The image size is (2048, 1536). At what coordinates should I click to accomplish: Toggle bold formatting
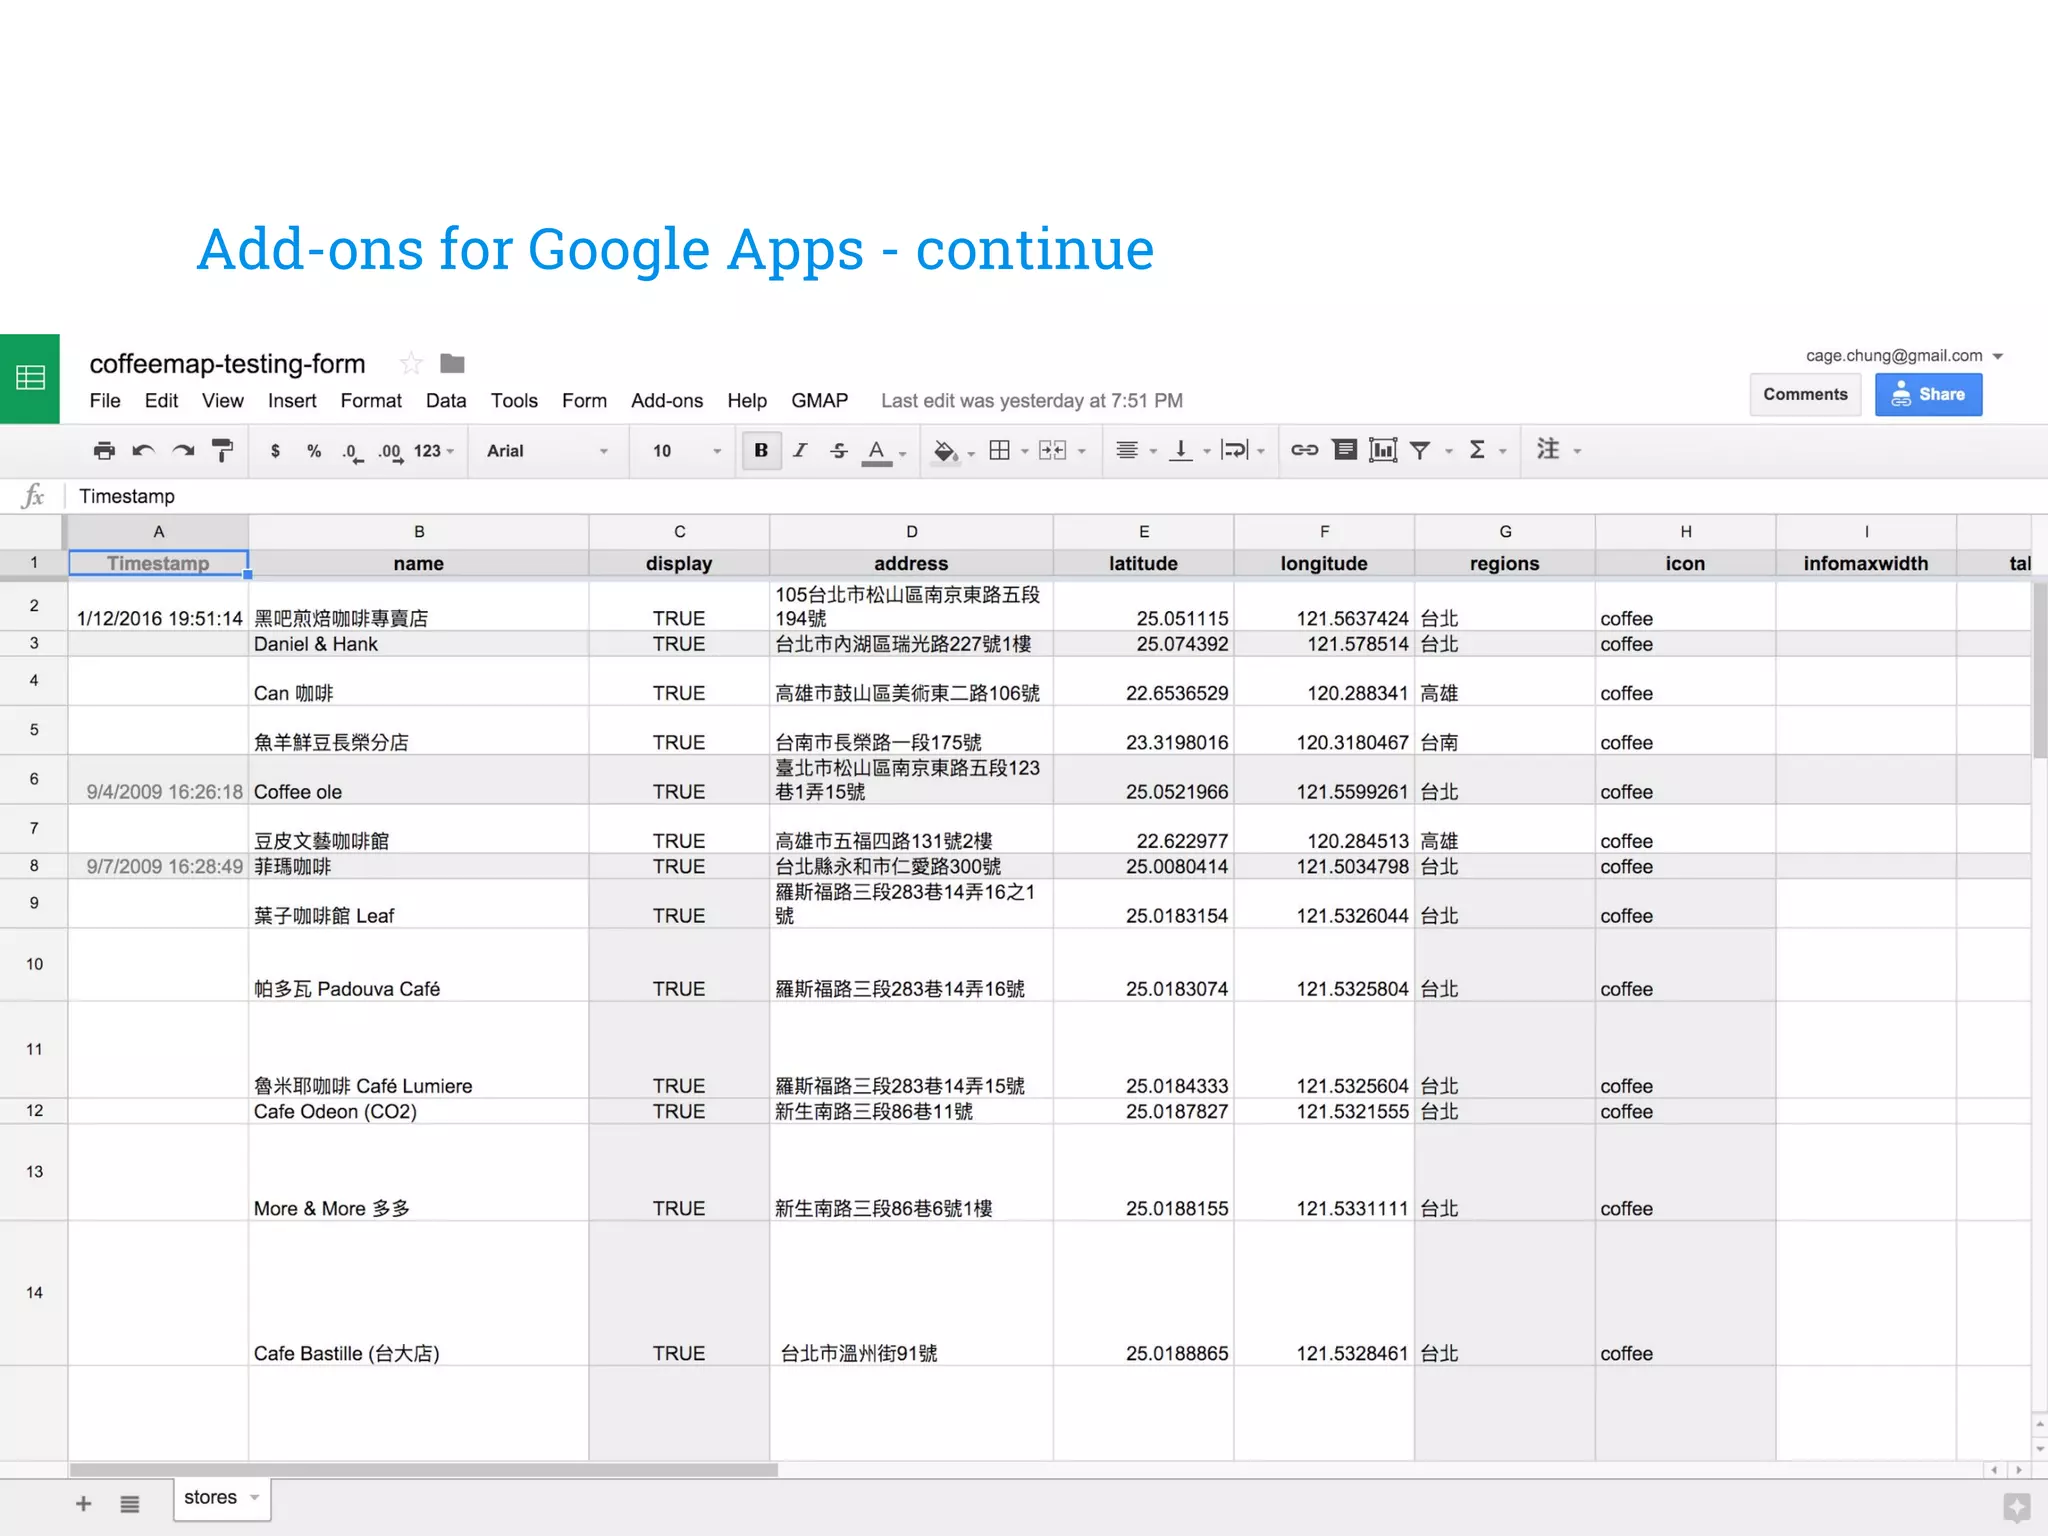761,450
